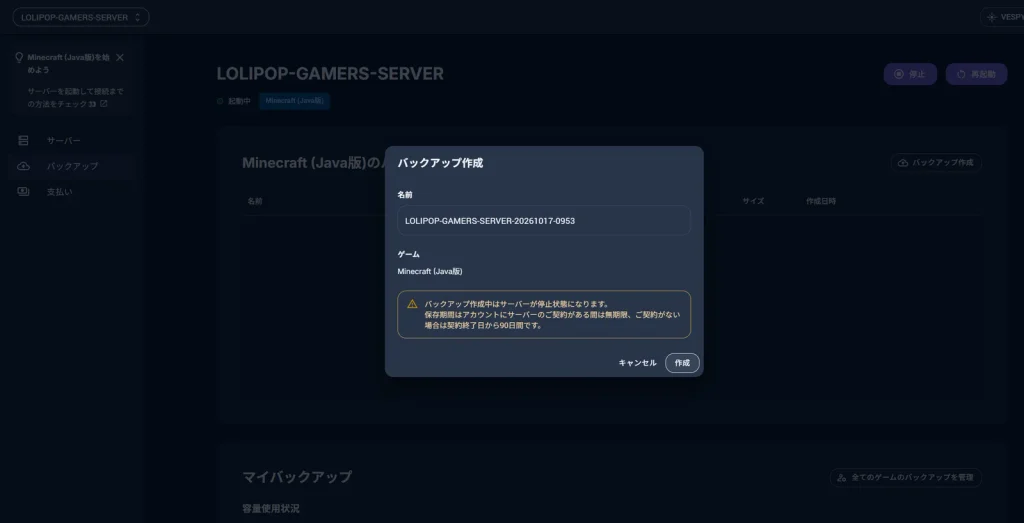Select the dialog's Minecraft (Java版) game text
Screen dimensions: 1024x523
[x=430, y=271]
